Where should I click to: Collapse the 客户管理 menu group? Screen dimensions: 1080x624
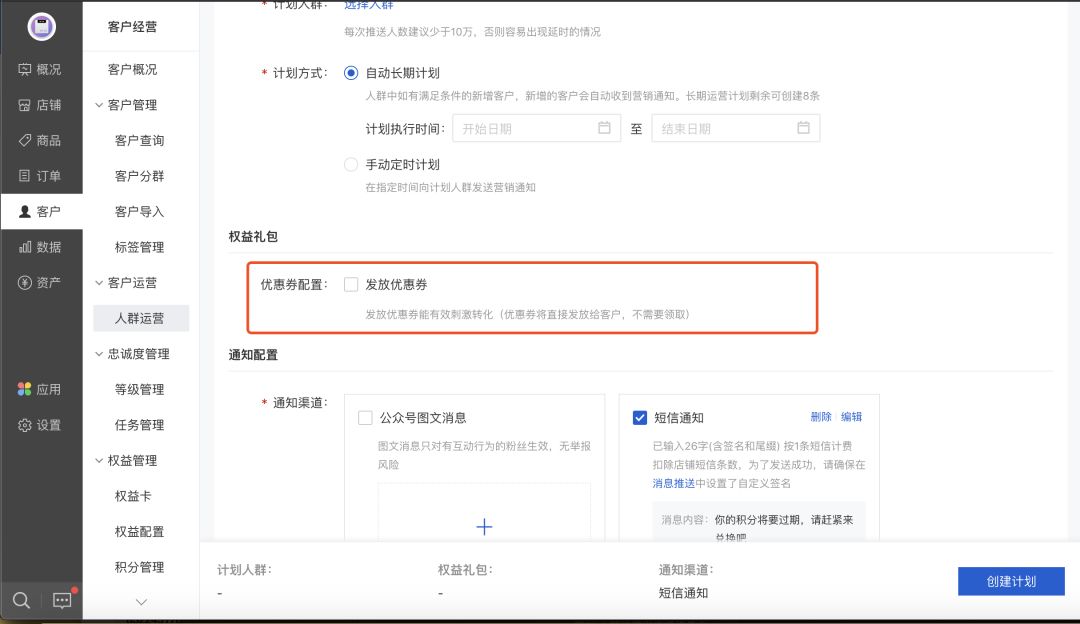100,105
